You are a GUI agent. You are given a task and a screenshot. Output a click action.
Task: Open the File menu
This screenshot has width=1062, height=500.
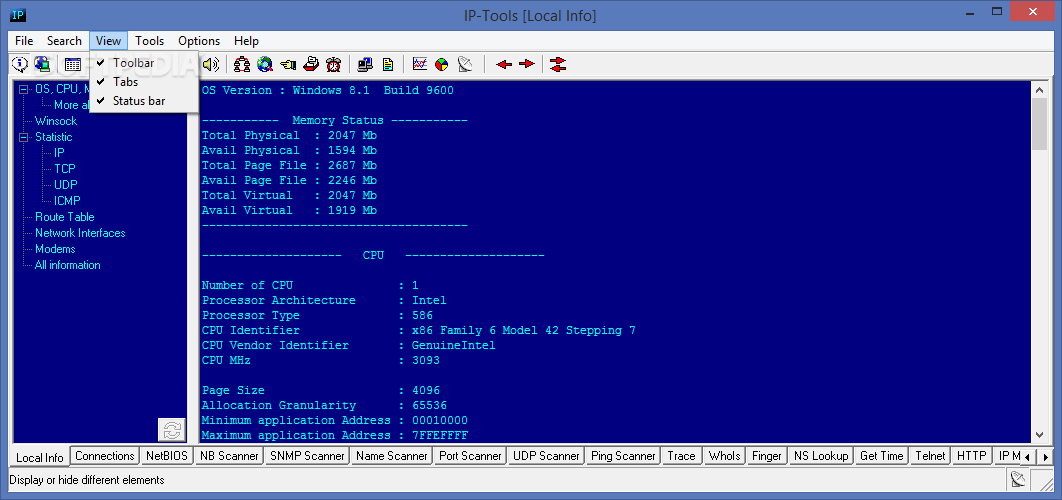point(24,41)
